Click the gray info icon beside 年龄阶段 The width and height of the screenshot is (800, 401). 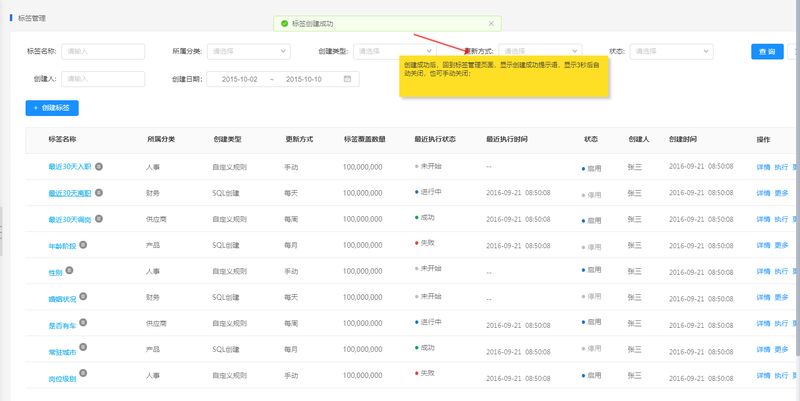pos(83,244)
